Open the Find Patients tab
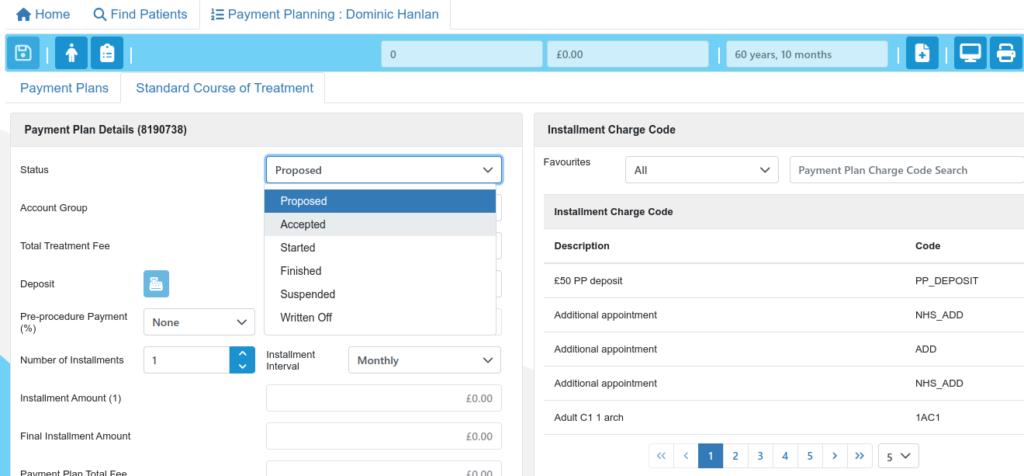Screen dimensions: 1024x476 tap(140, 15)
